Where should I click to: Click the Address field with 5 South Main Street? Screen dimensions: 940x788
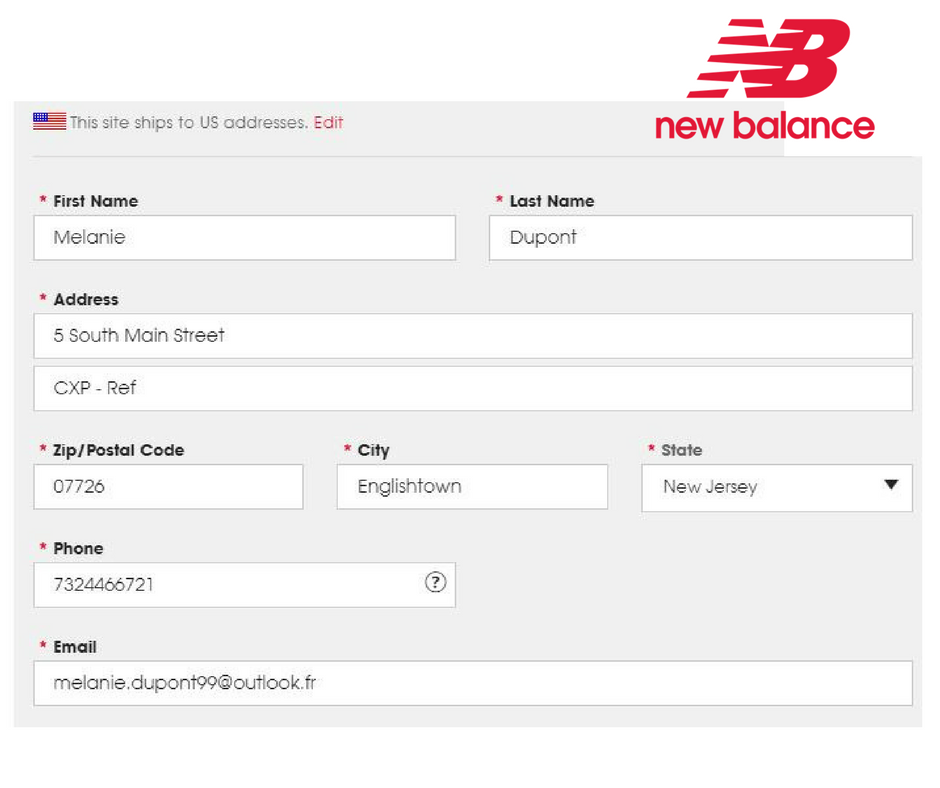point(473,336)
